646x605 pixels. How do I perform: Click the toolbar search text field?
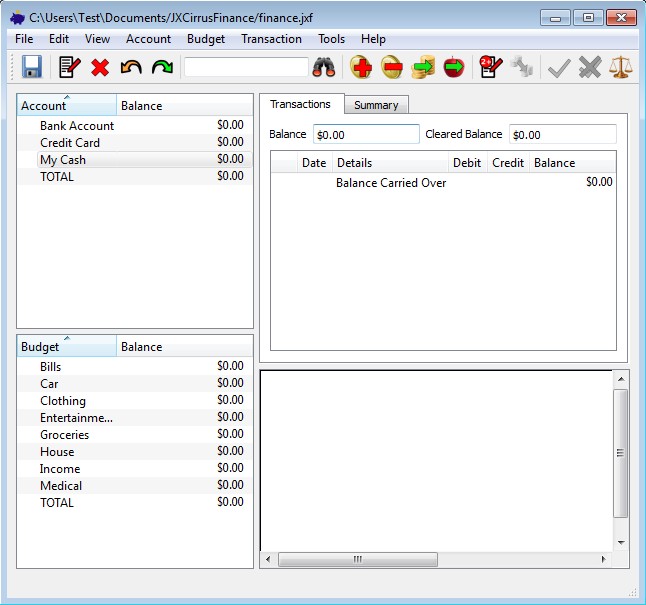pos(246,67)
